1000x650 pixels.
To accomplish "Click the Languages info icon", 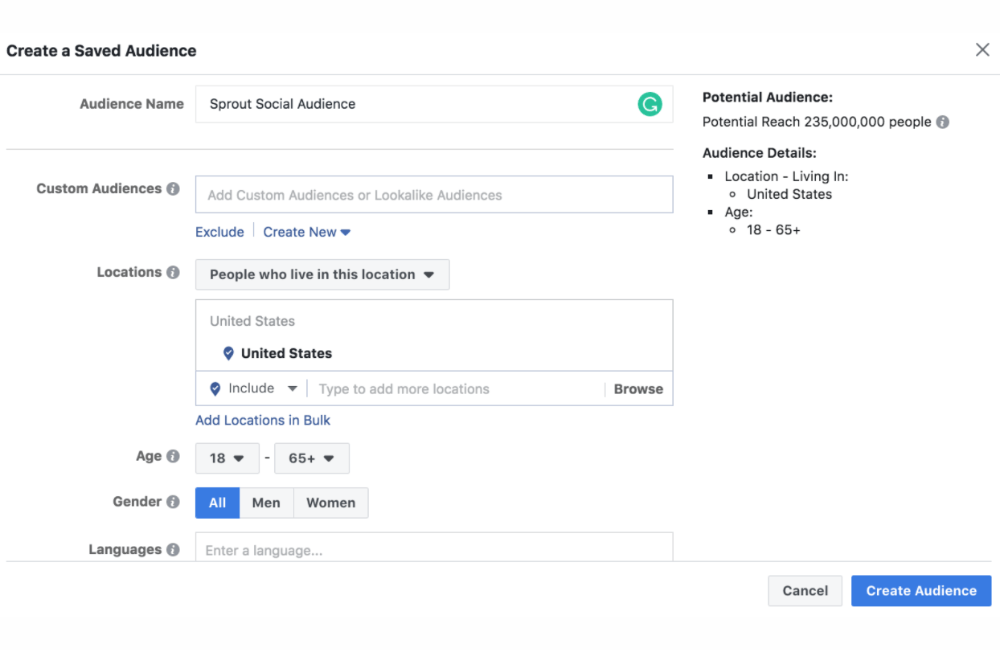I will coord(173,550).
